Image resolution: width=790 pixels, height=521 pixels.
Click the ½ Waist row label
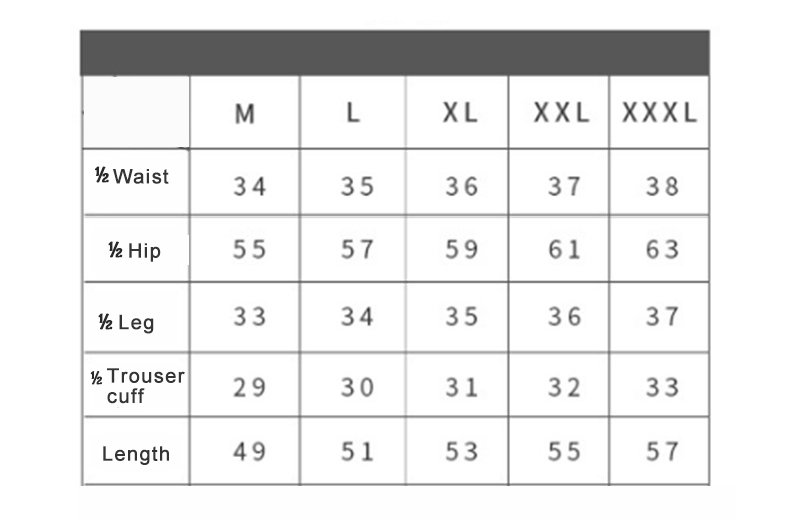(132, 176)
